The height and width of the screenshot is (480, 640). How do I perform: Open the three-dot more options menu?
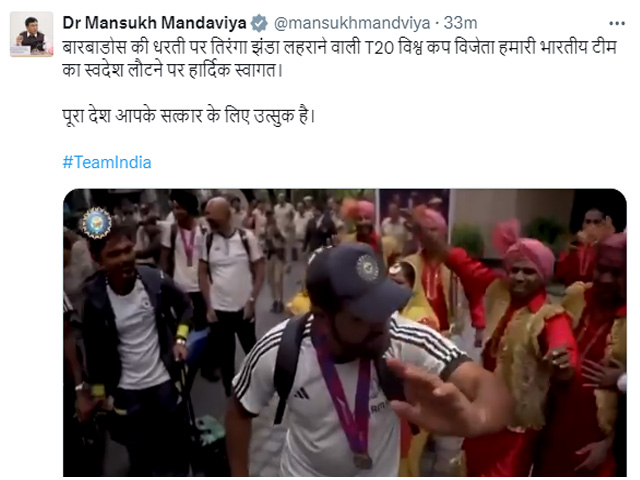[x=616, y=24]
